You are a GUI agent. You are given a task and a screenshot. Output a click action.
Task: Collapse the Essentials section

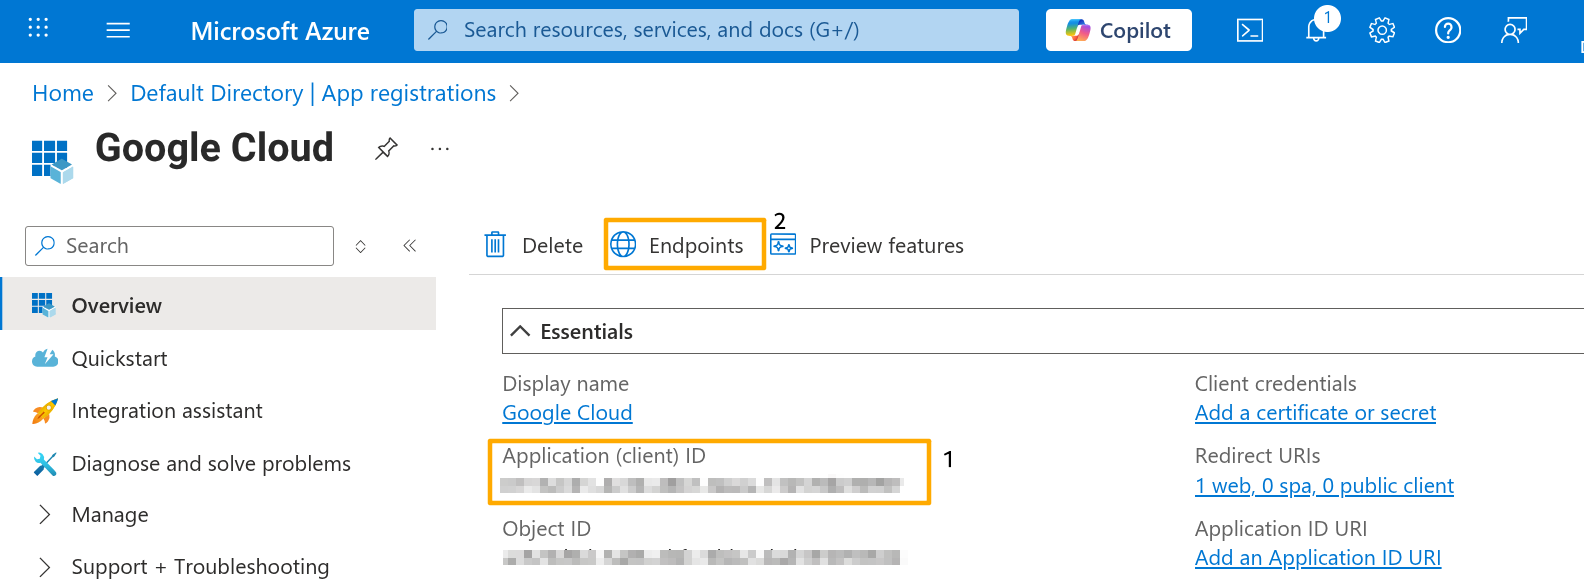pos(520,331)
